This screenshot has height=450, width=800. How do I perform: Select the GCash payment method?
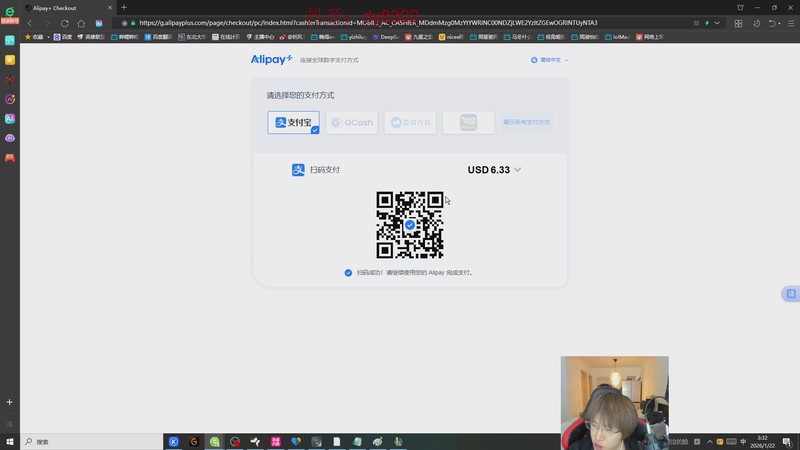click(352, 122)
